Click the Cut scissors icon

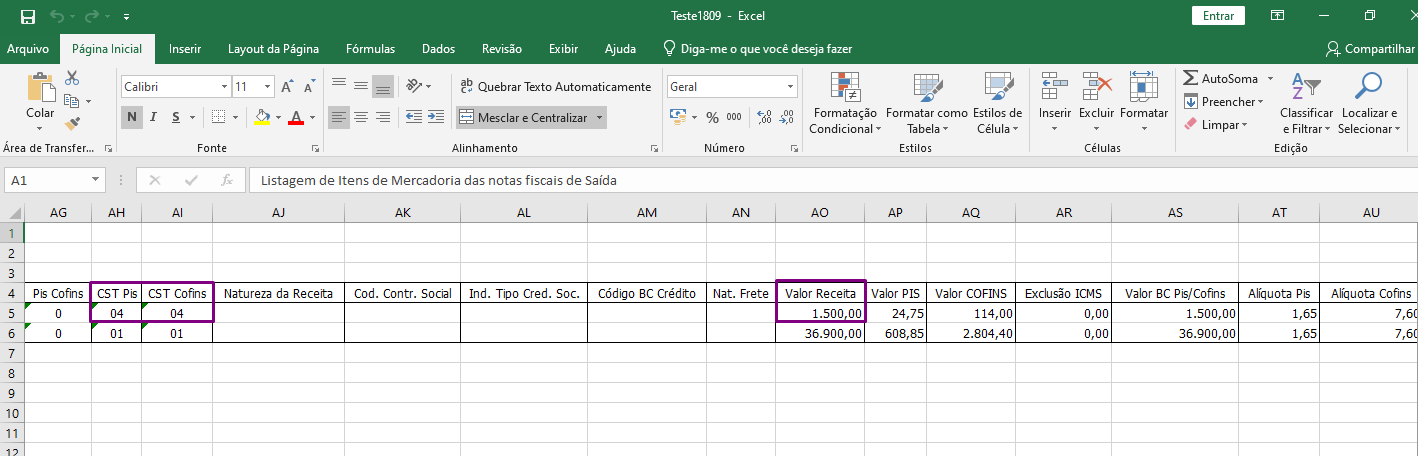click(x=72, y=78)
